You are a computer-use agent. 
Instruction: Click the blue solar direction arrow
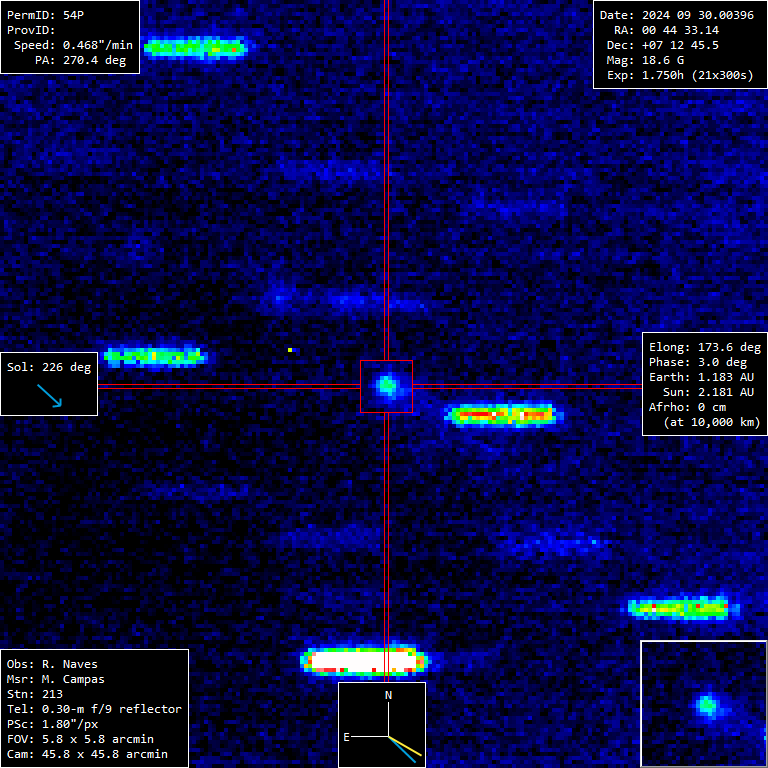point(49,395)
